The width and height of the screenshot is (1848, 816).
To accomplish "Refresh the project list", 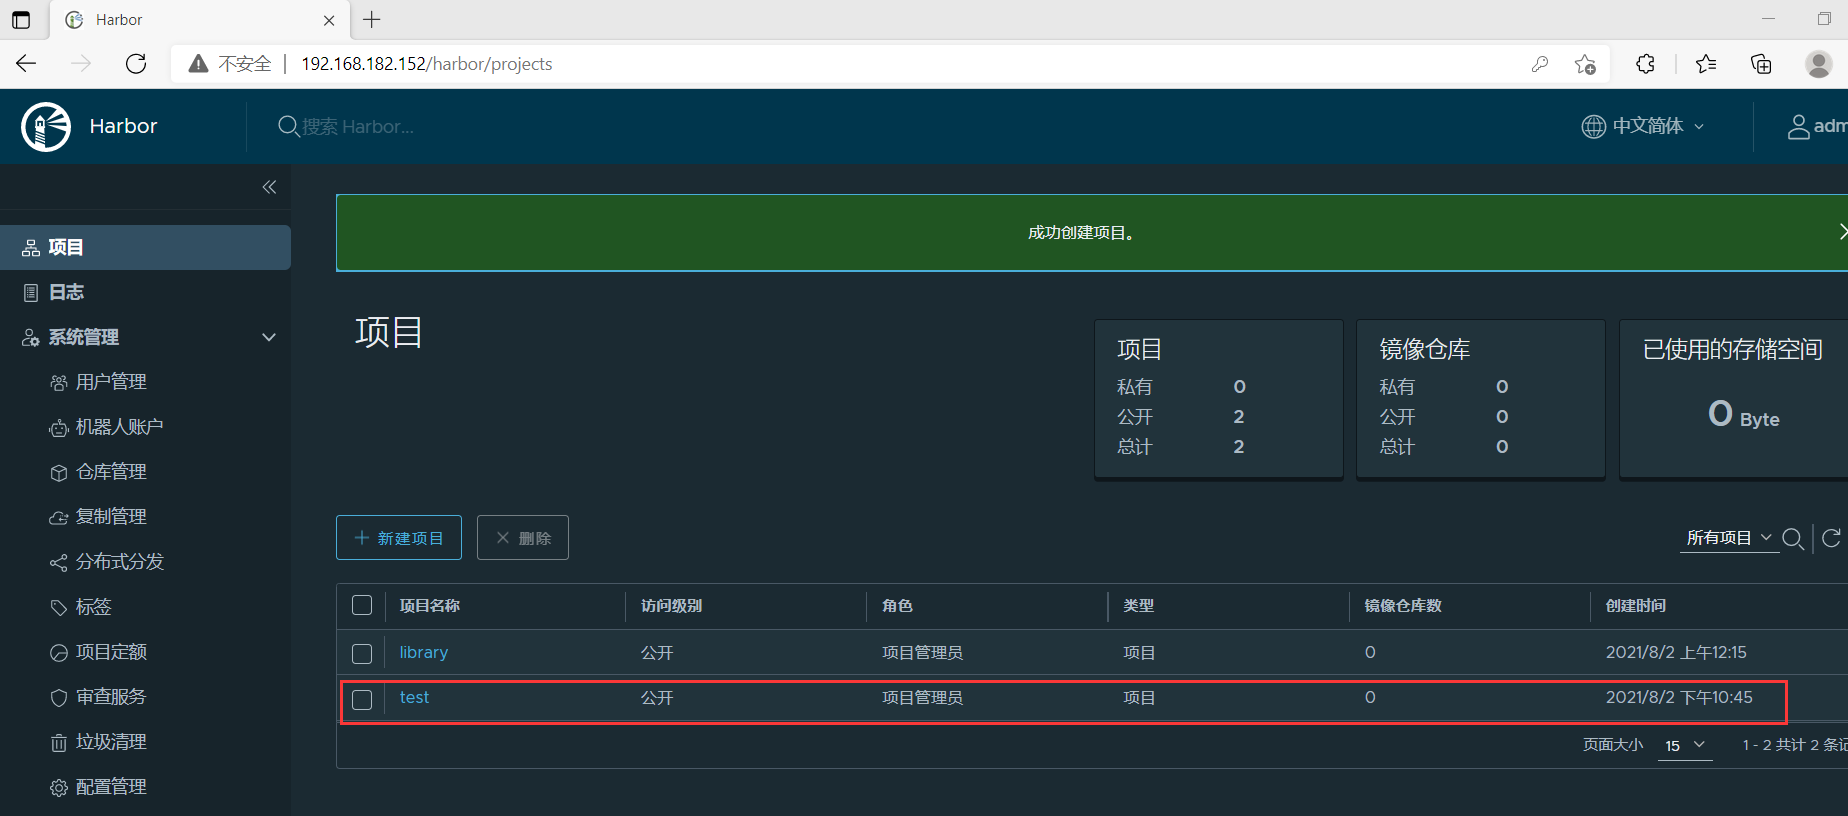I will click(1831, 539).
